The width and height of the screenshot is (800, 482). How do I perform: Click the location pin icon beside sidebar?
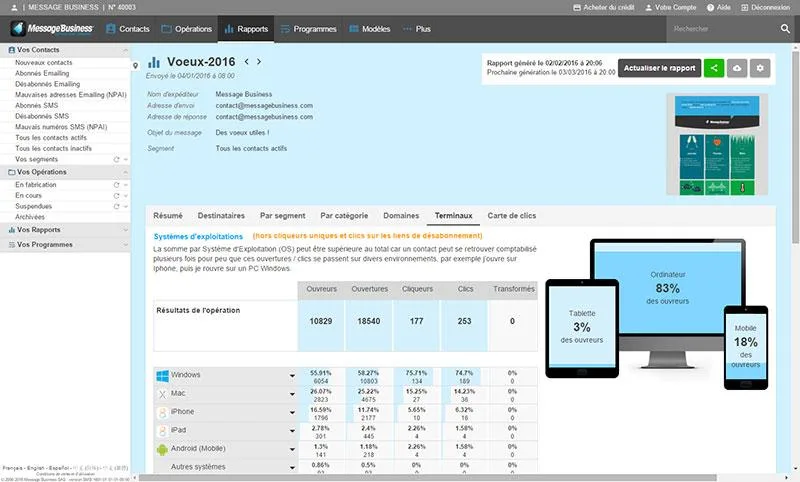click(x=135, y=65)
